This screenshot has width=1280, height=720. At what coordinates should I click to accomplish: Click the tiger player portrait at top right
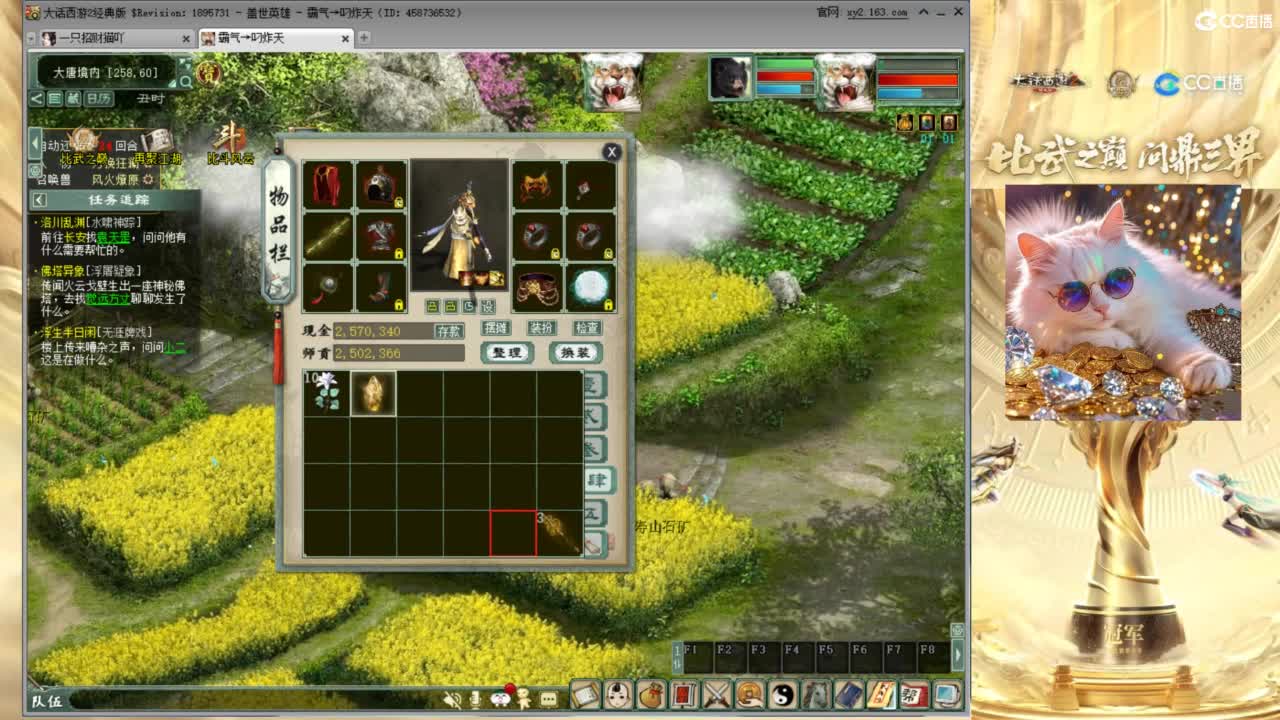pyautogui.click(x=846, y=80)
